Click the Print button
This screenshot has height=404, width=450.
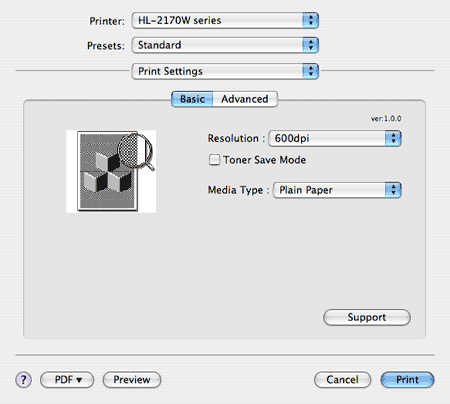tap(407, 380)
